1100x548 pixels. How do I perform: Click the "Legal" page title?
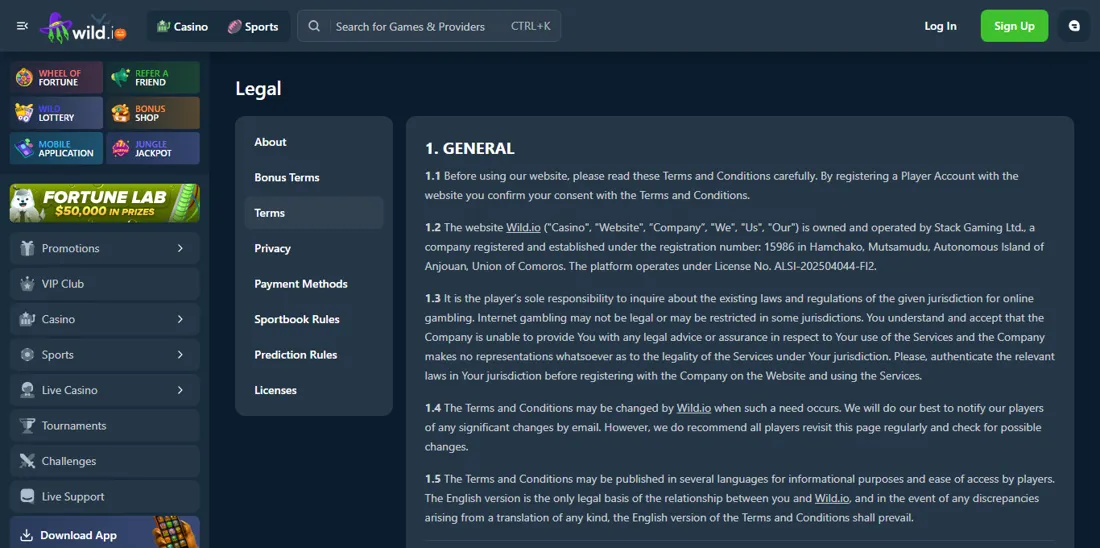tap(258, 88)
